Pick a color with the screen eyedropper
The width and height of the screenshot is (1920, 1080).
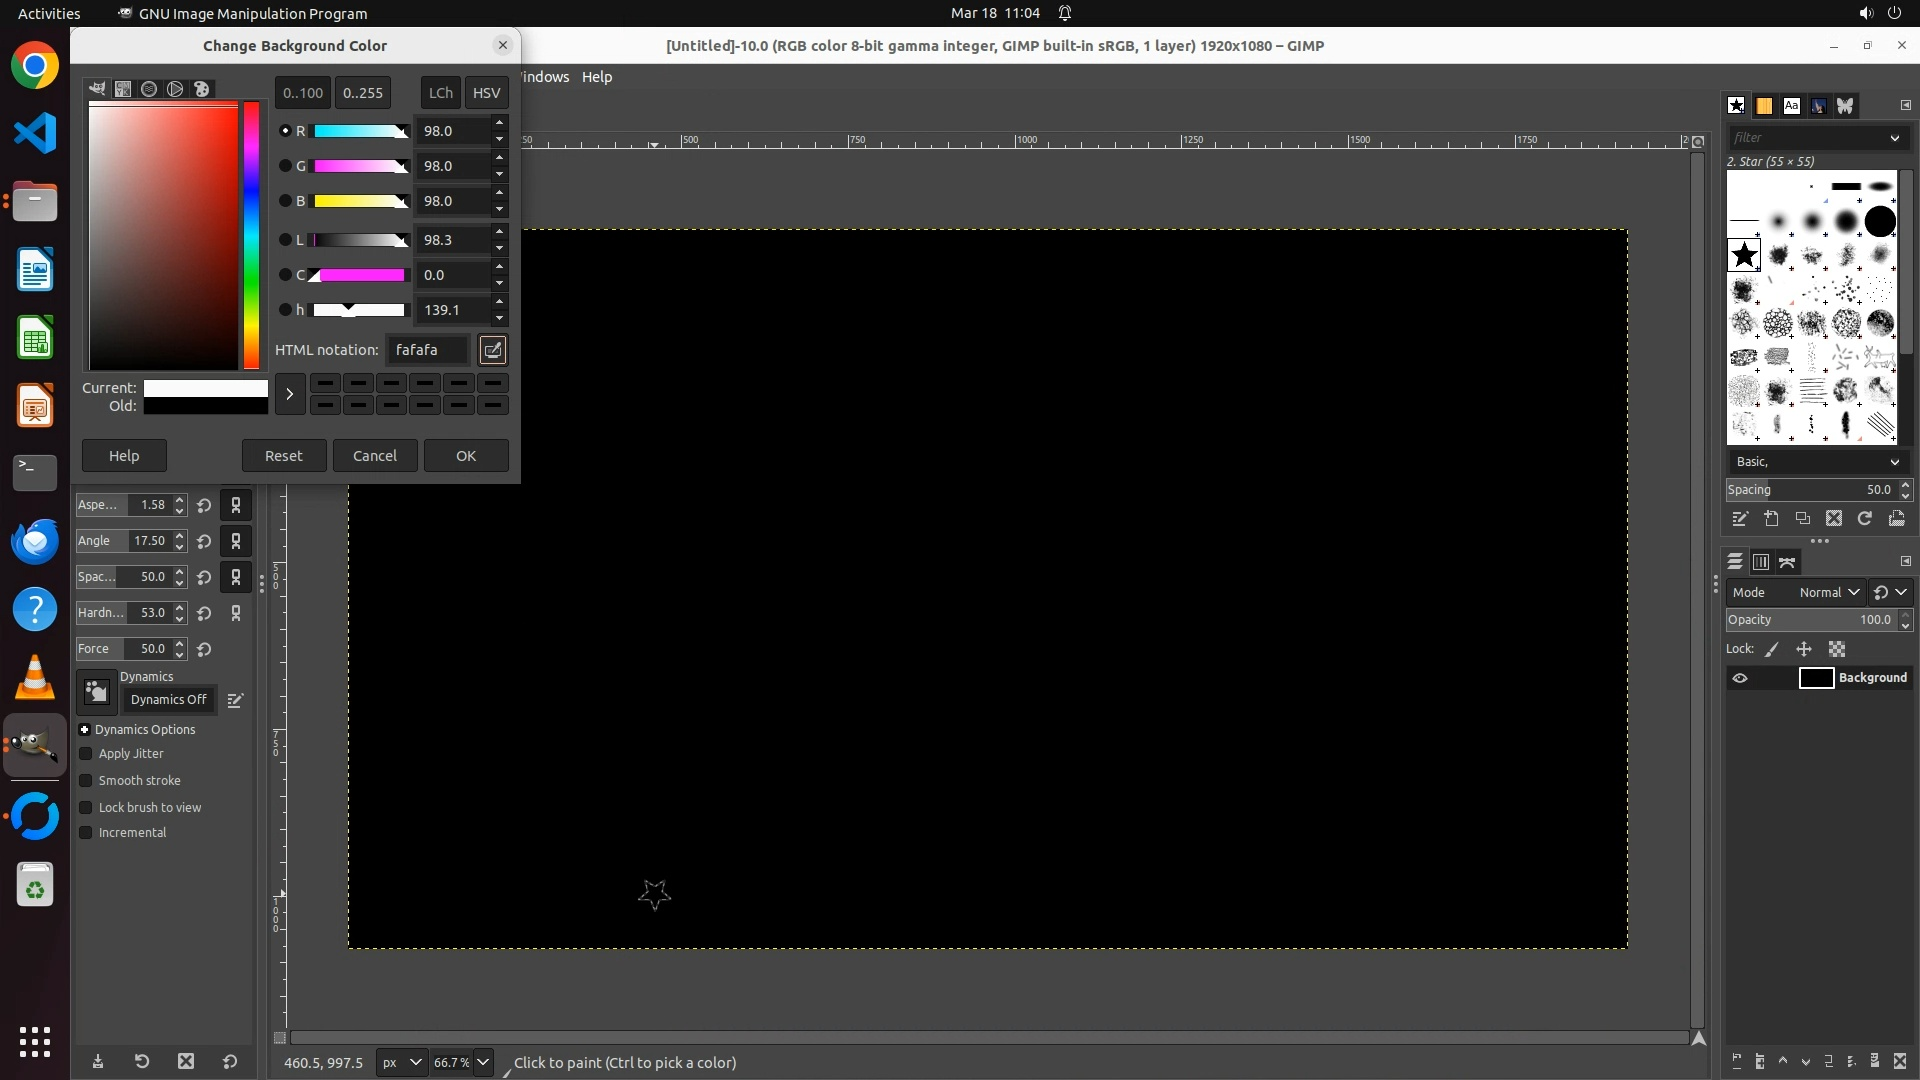click(492, 350)
